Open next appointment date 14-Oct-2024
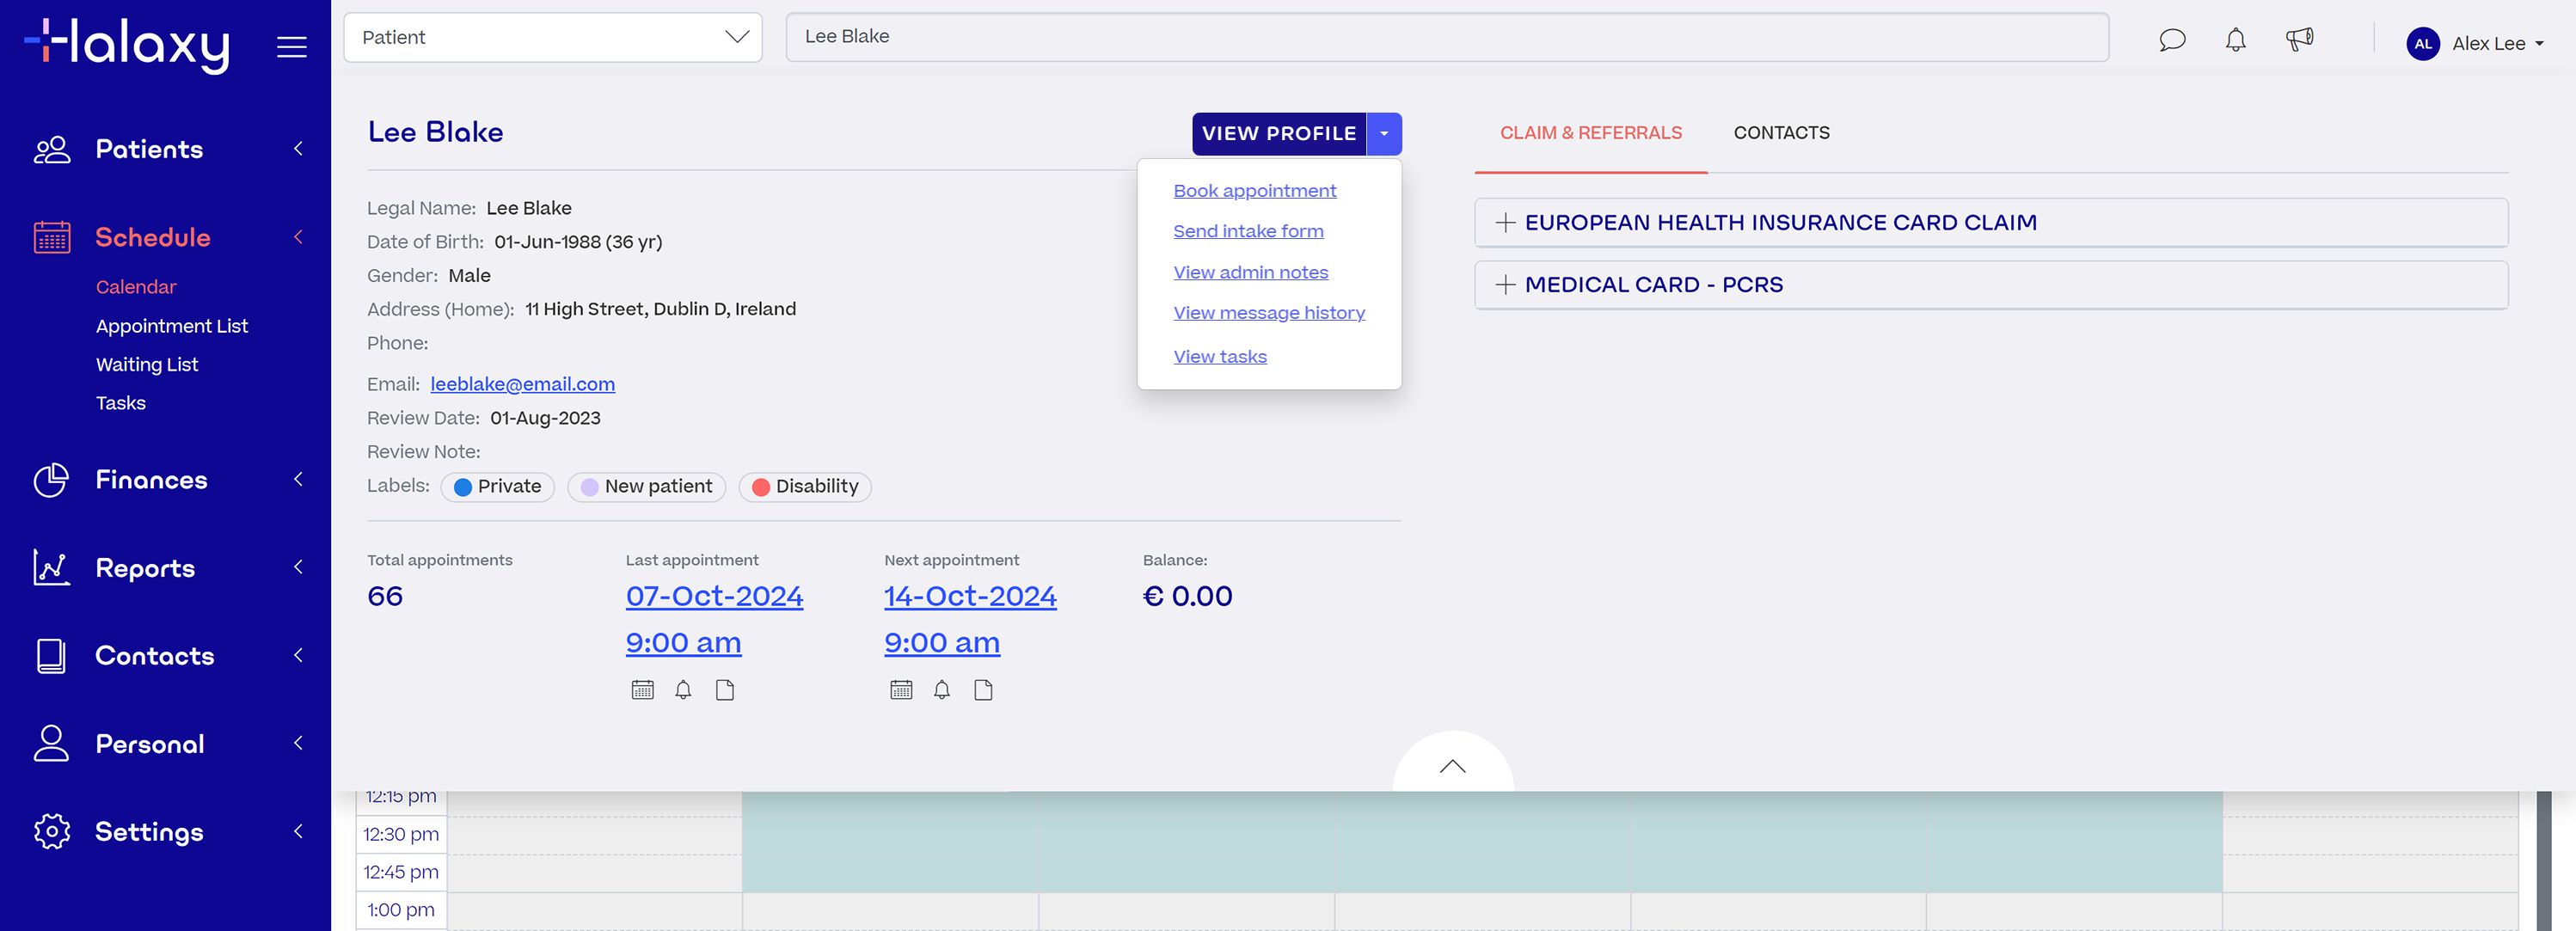Image resolution: width=2576 pixels, height=931 pixels. [x=970, y=596]
